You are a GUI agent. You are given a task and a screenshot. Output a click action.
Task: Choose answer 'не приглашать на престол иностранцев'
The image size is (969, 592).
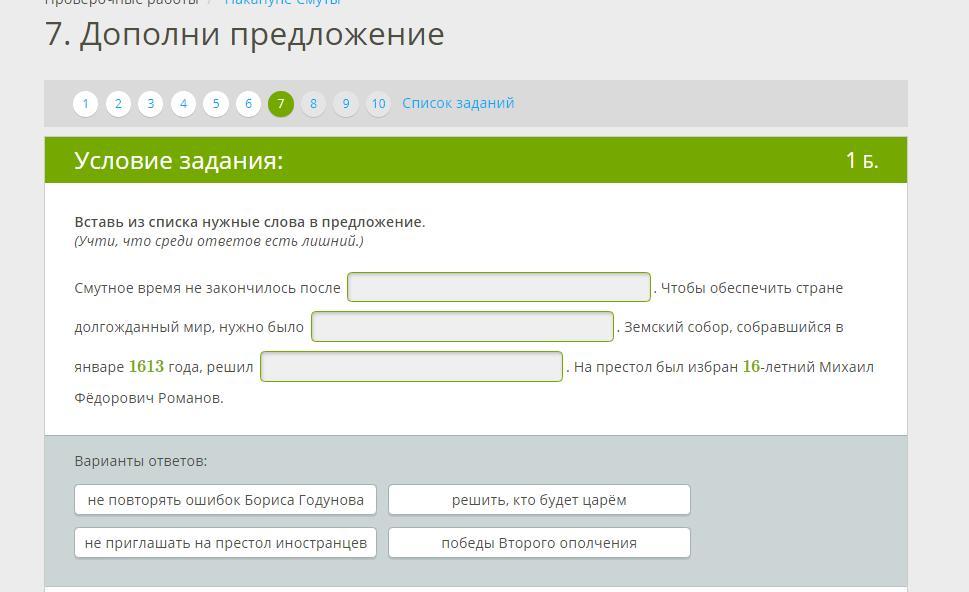coord(226,543)
